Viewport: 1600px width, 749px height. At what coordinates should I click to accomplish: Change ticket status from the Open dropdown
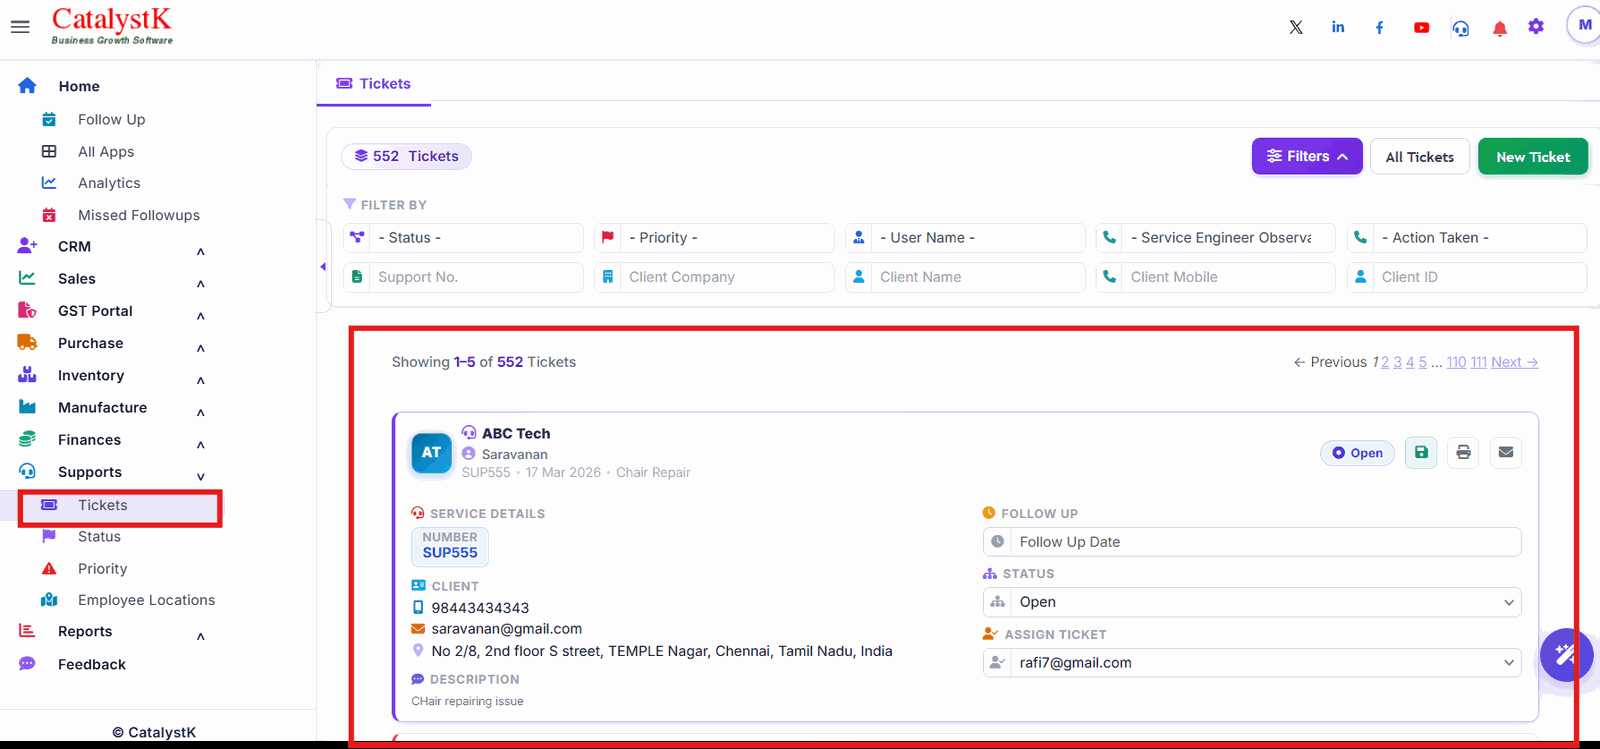[x=1252, y=602]
